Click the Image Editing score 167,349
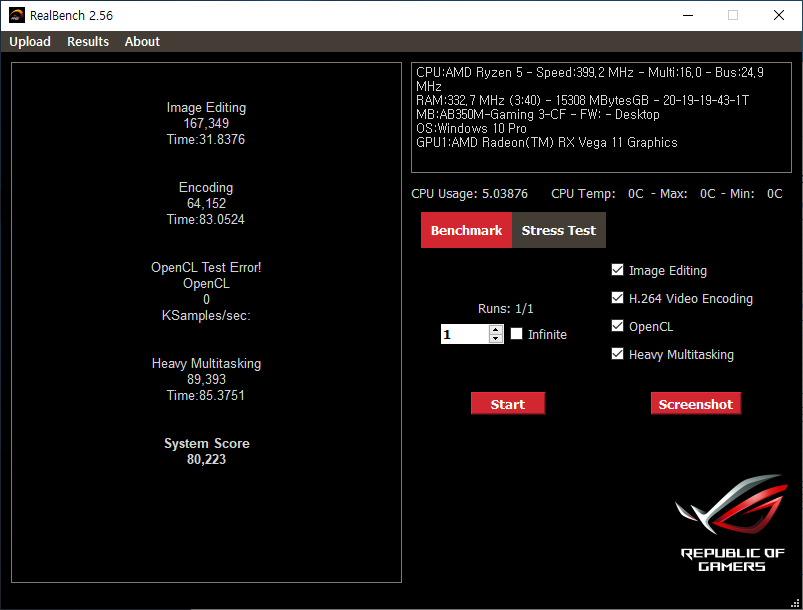The height and width of the screenshot is (610, 803). coord(206,123)
